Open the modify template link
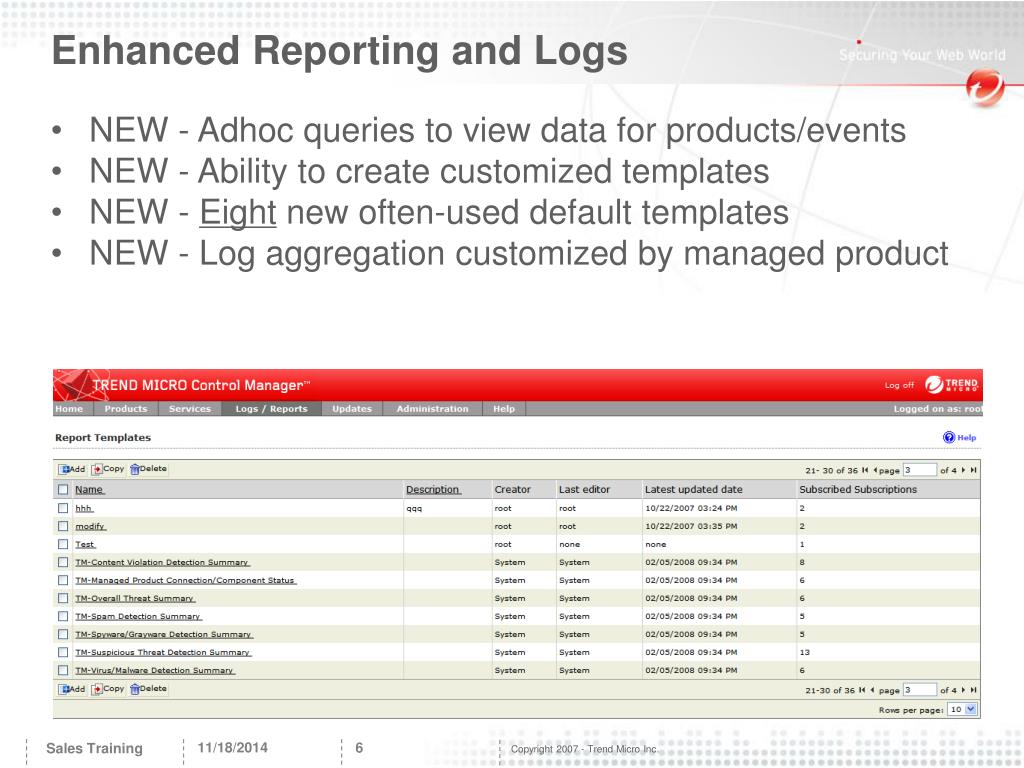The width and height of the screenshot is (1024, 768). click(x=91, y=526)
